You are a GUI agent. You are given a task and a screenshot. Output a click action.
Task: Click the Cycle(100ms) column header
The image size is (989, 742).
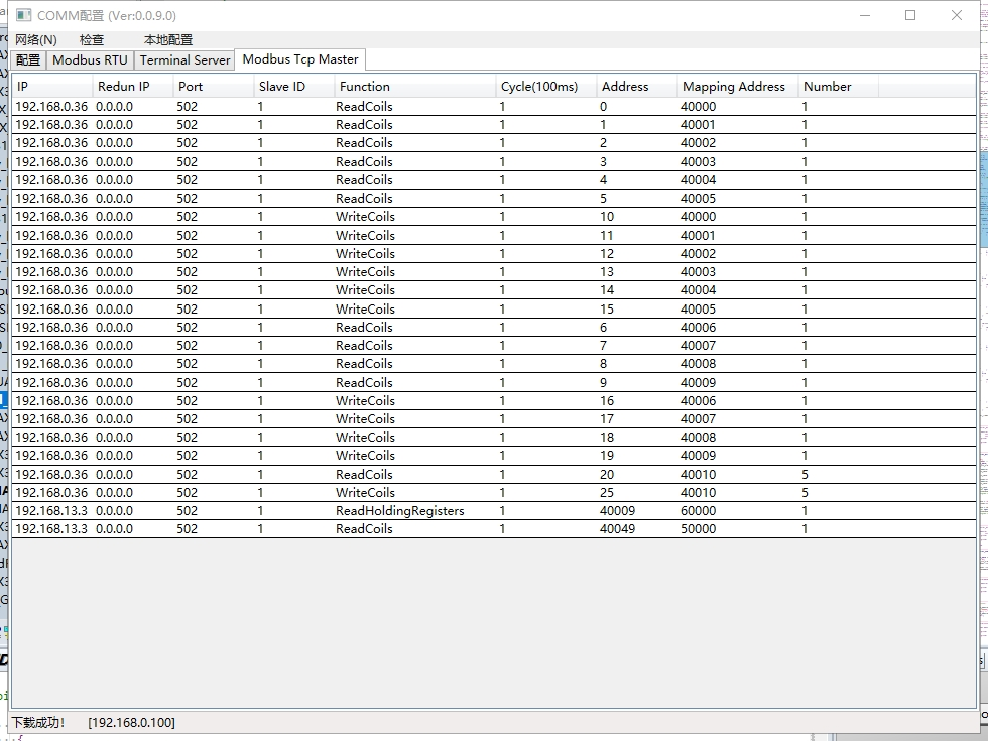546,87
